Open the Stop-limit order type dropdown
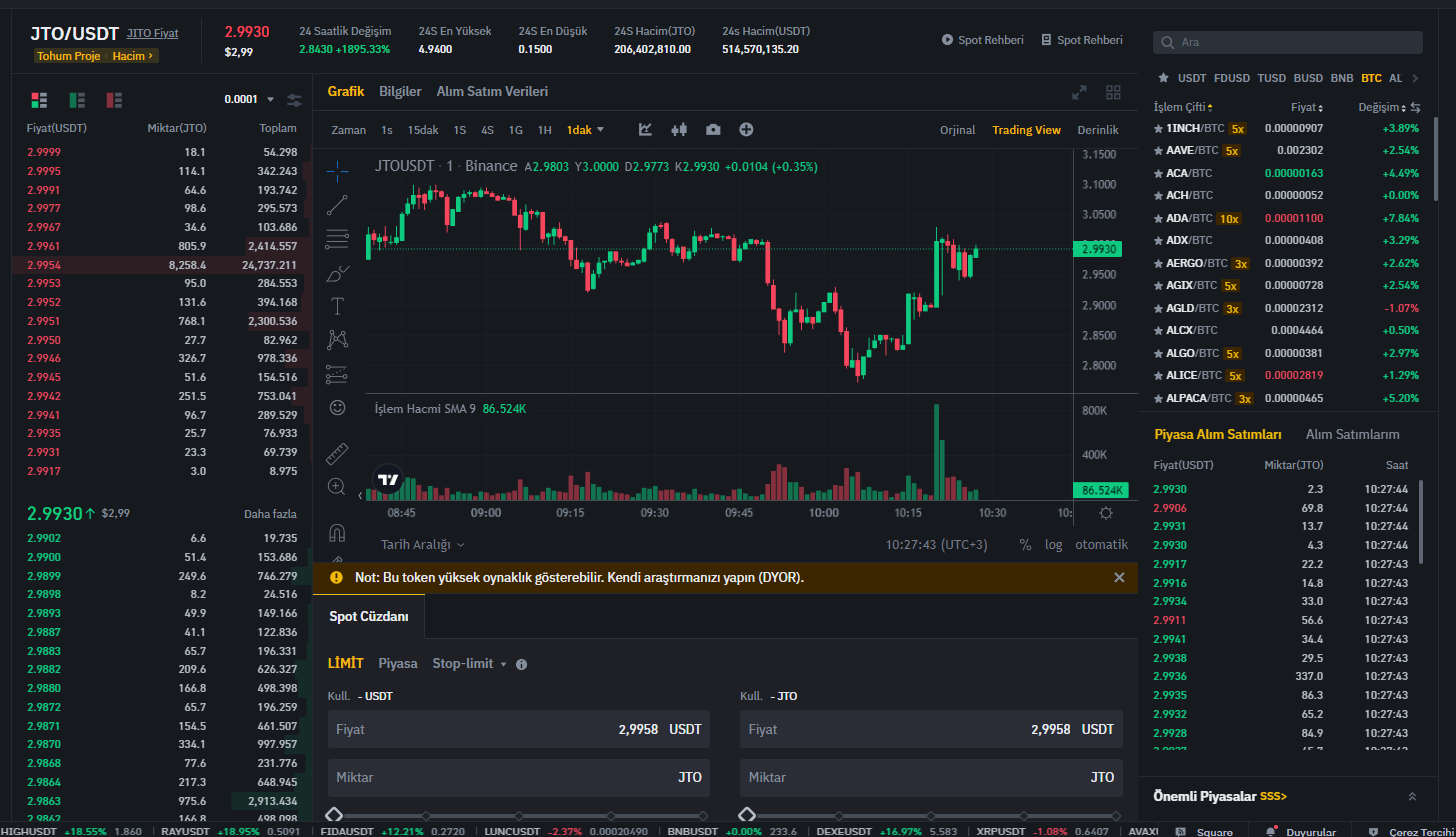This screenshot has width=1456, height=837. click(x=469, y=664)
